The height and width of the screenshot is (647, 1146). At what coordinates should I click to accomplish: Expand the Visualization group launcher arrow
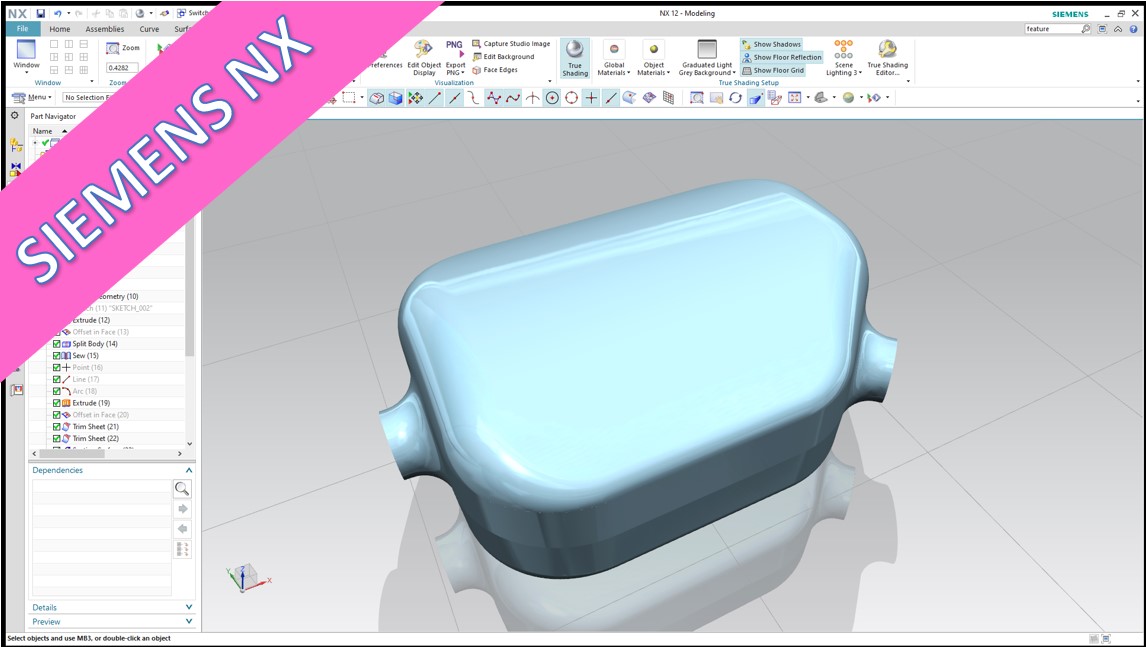coord(550,82)
